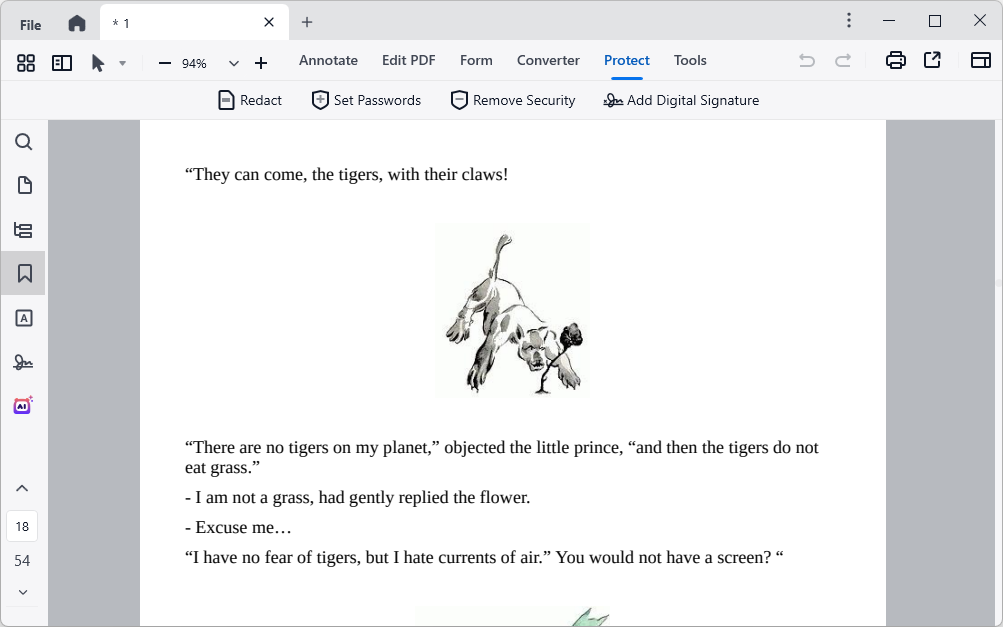The width and height of the screenshot is (1003, 627).
Task: Click the page number field showing 18
Action: point(22,526)
